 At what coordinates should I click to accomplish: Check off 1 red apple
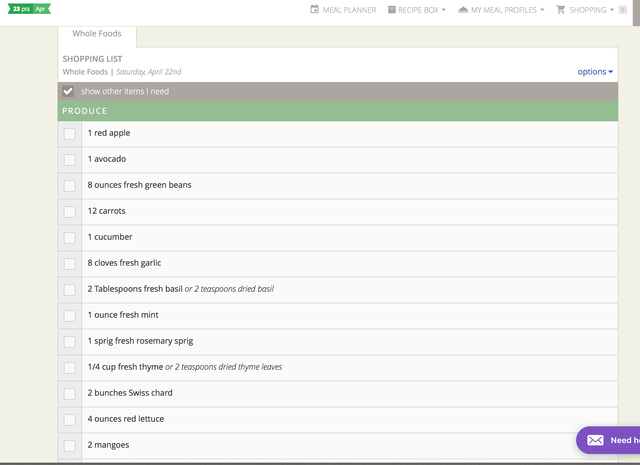pos(70,134)
